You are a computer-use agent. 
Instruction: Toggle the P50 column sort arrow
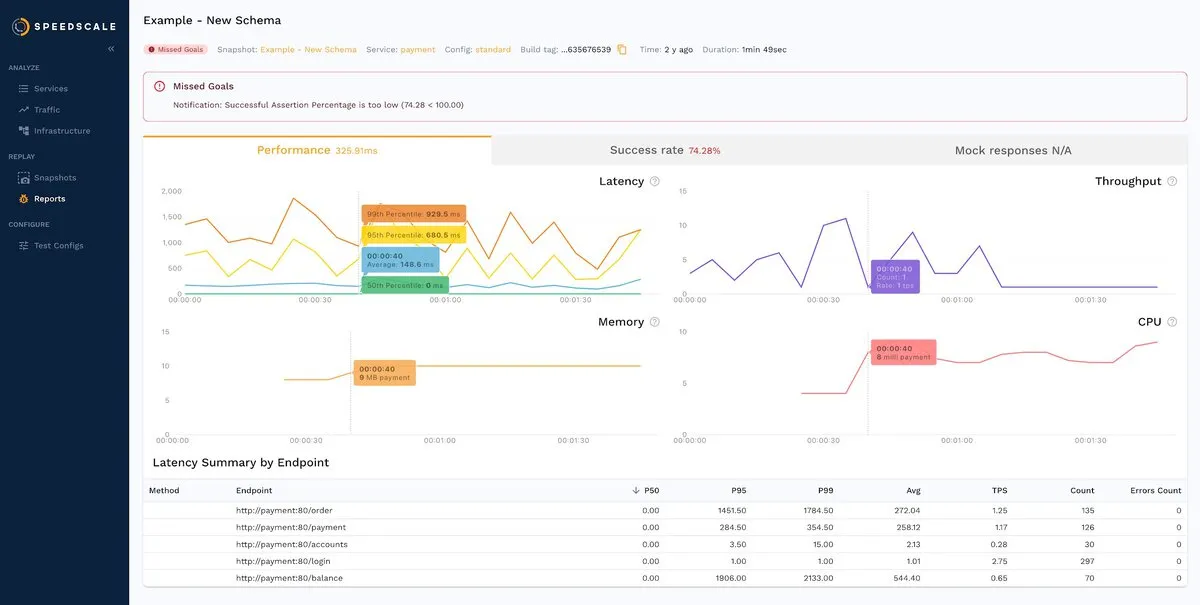[636, 490]
